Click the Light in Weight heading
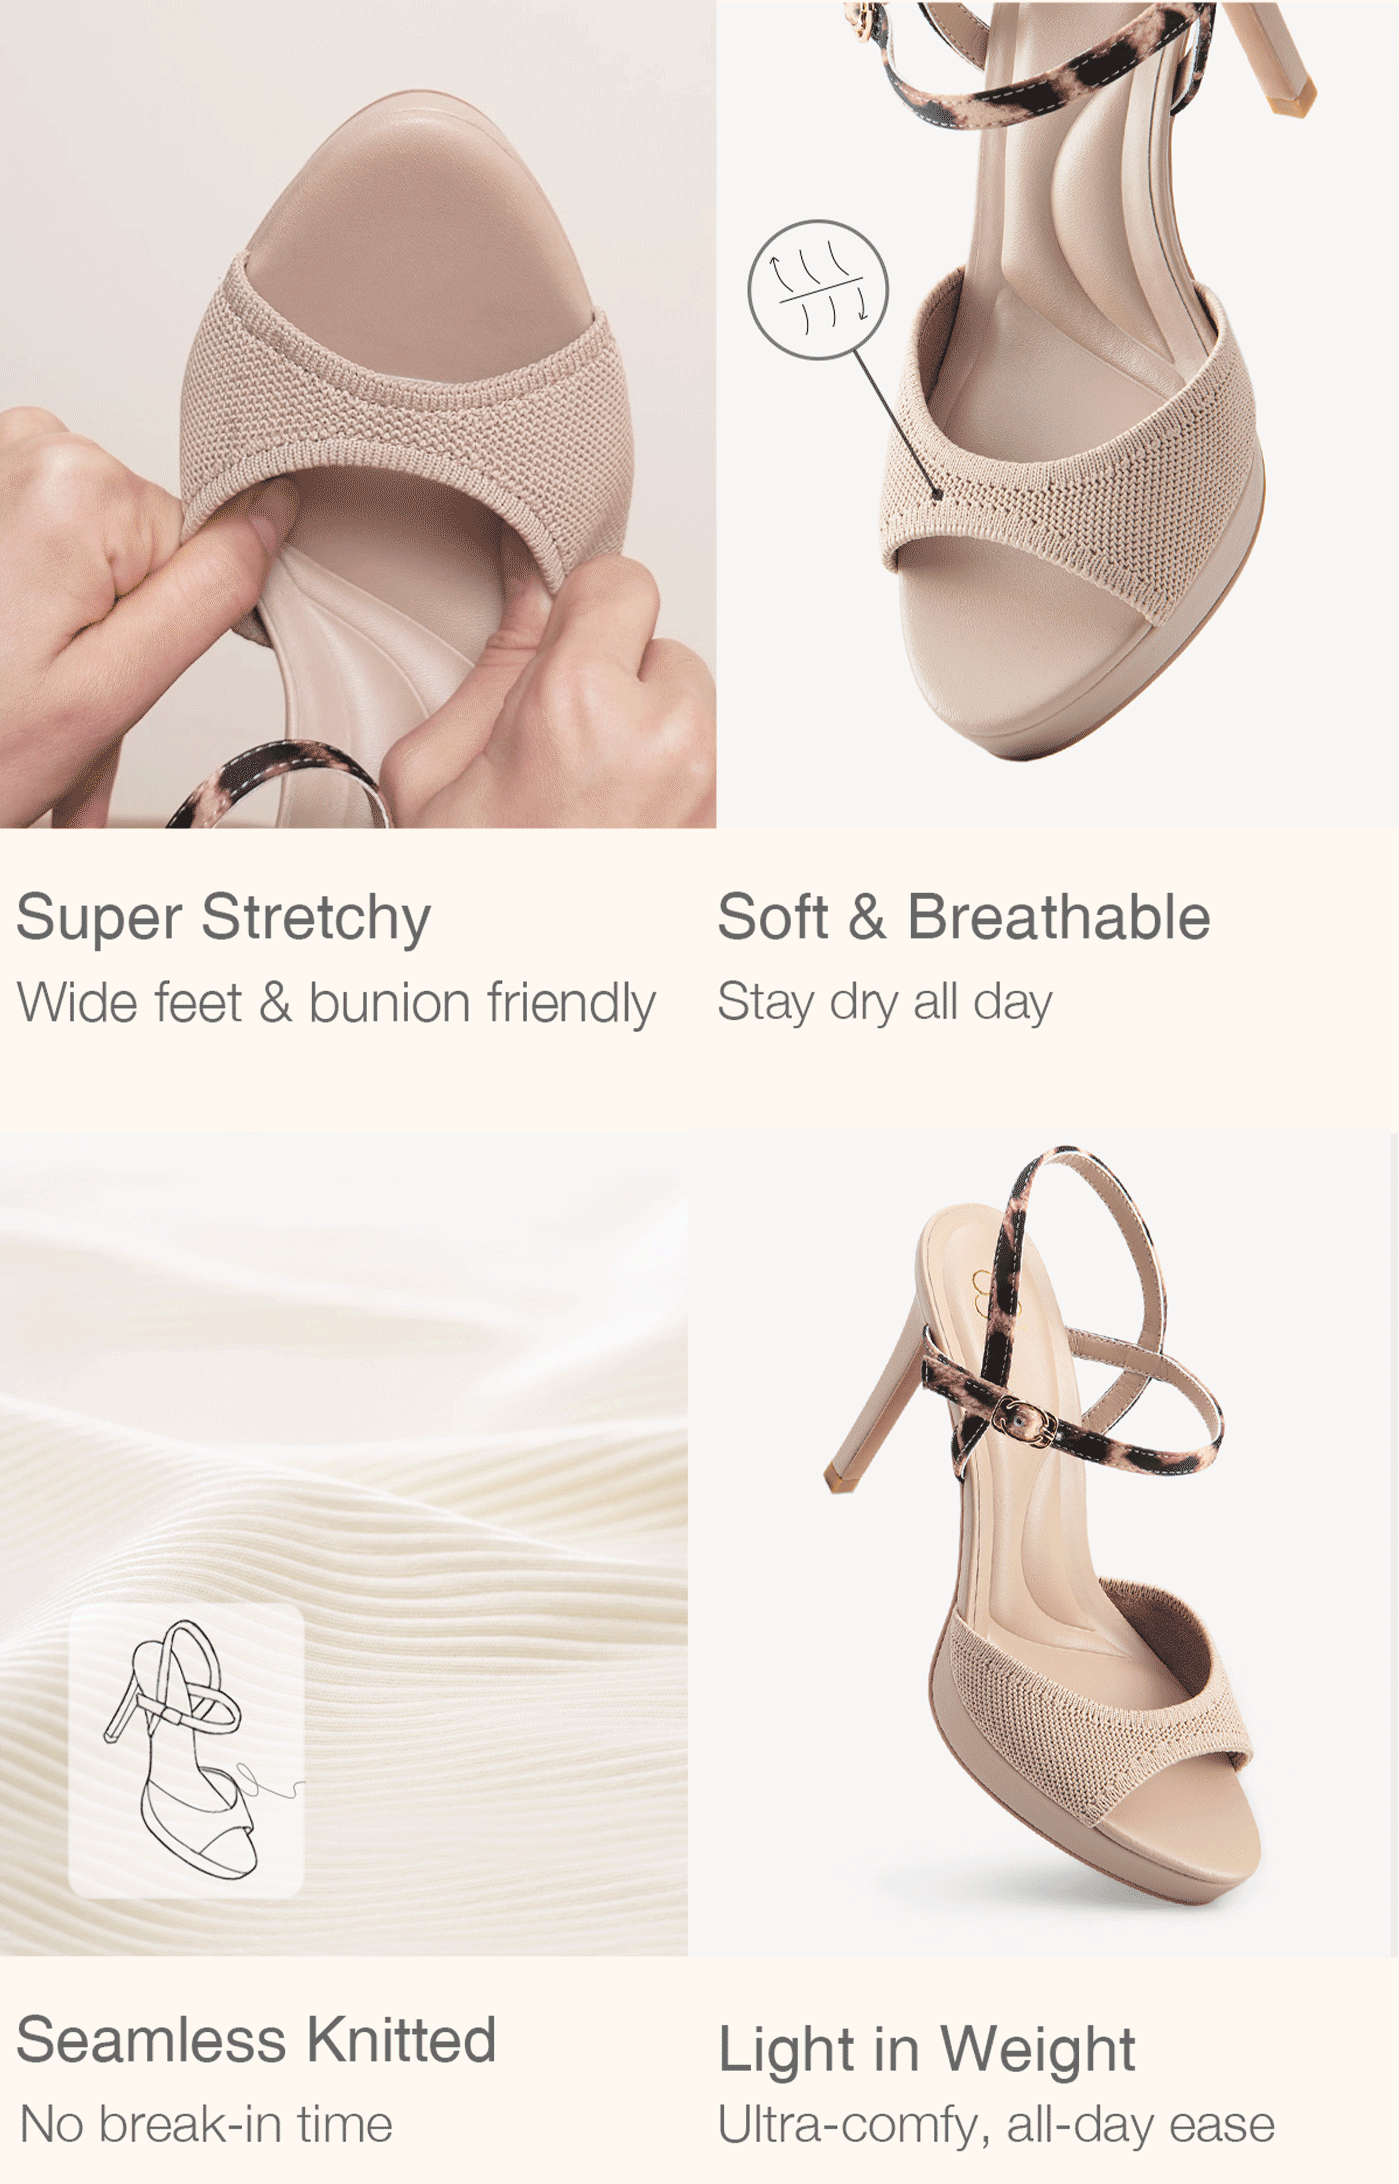The image size is (1399, 2184). point(927,2049)
